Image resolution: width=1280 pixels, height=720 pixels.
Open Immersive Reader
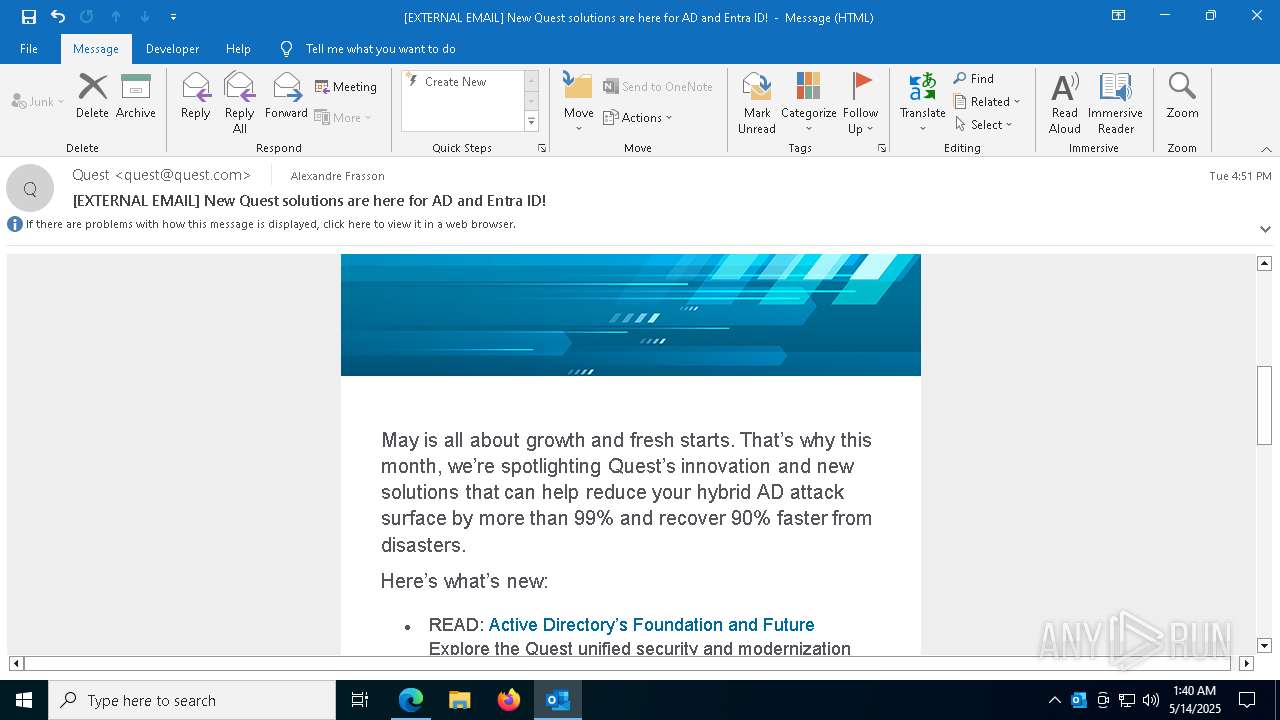click(1115, 103)
